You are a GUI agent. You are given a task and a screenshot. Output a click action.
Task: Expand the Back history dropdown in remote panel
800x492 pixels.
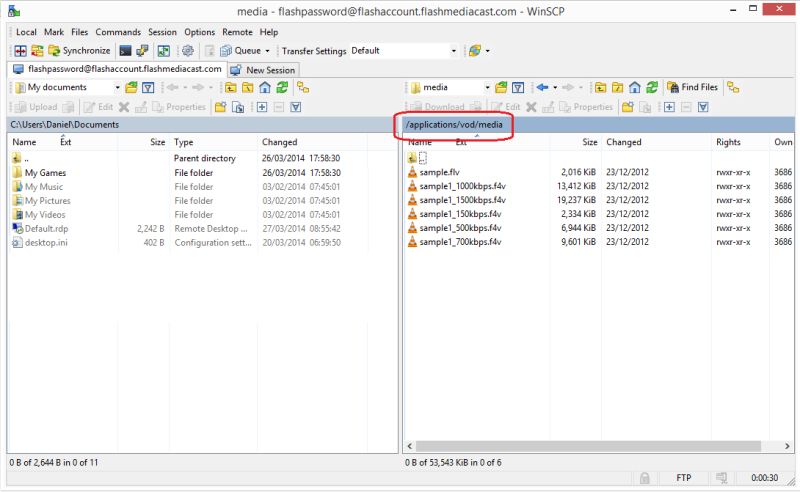pos(555,87)
